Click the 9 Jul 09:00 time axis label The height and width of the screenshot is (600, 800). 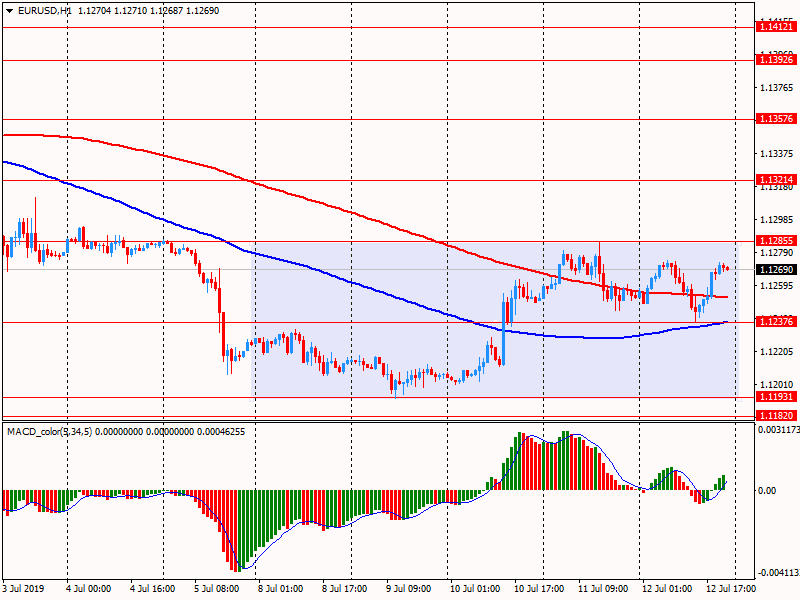pyautogui.click(x=408, y=588)
